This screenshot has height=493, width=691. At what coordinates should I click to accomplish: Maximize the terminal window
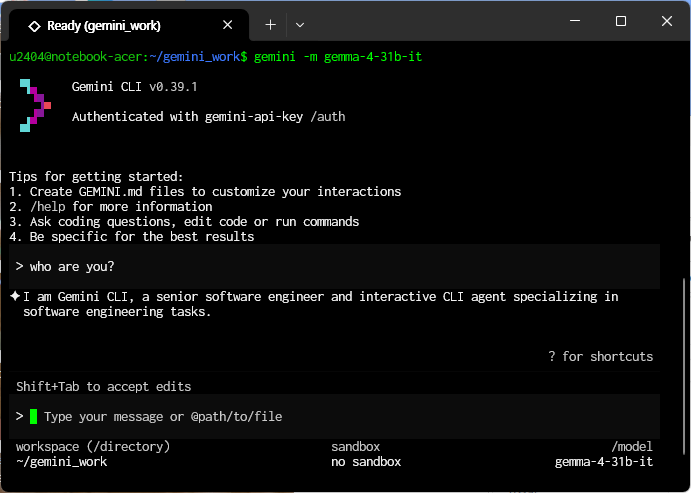621,21
